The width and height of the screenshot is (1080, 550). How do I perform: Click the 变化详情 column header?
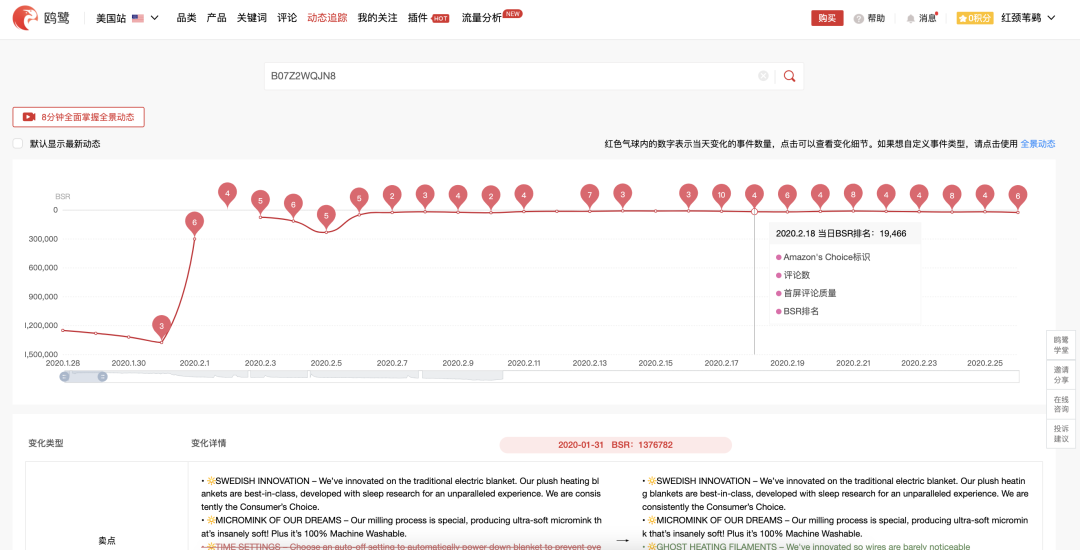(x=209, y=443)
